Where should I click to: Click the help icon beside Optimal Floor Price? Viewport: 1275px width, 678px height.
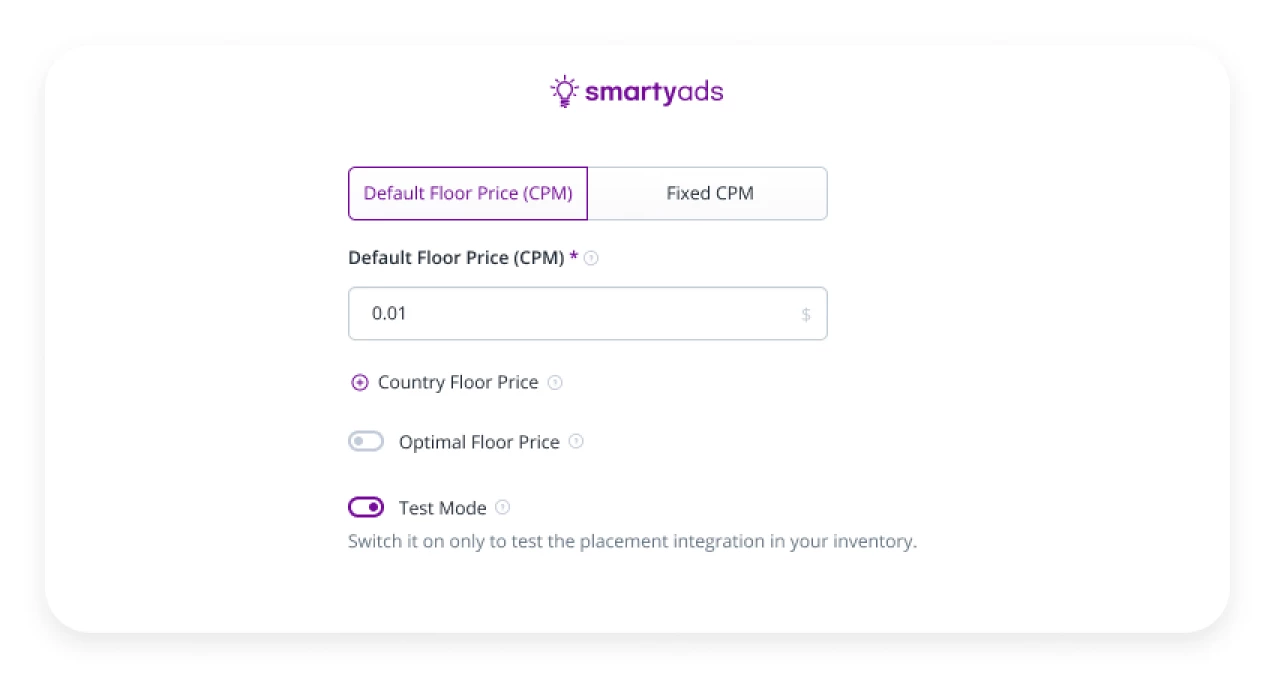(576, 441)
